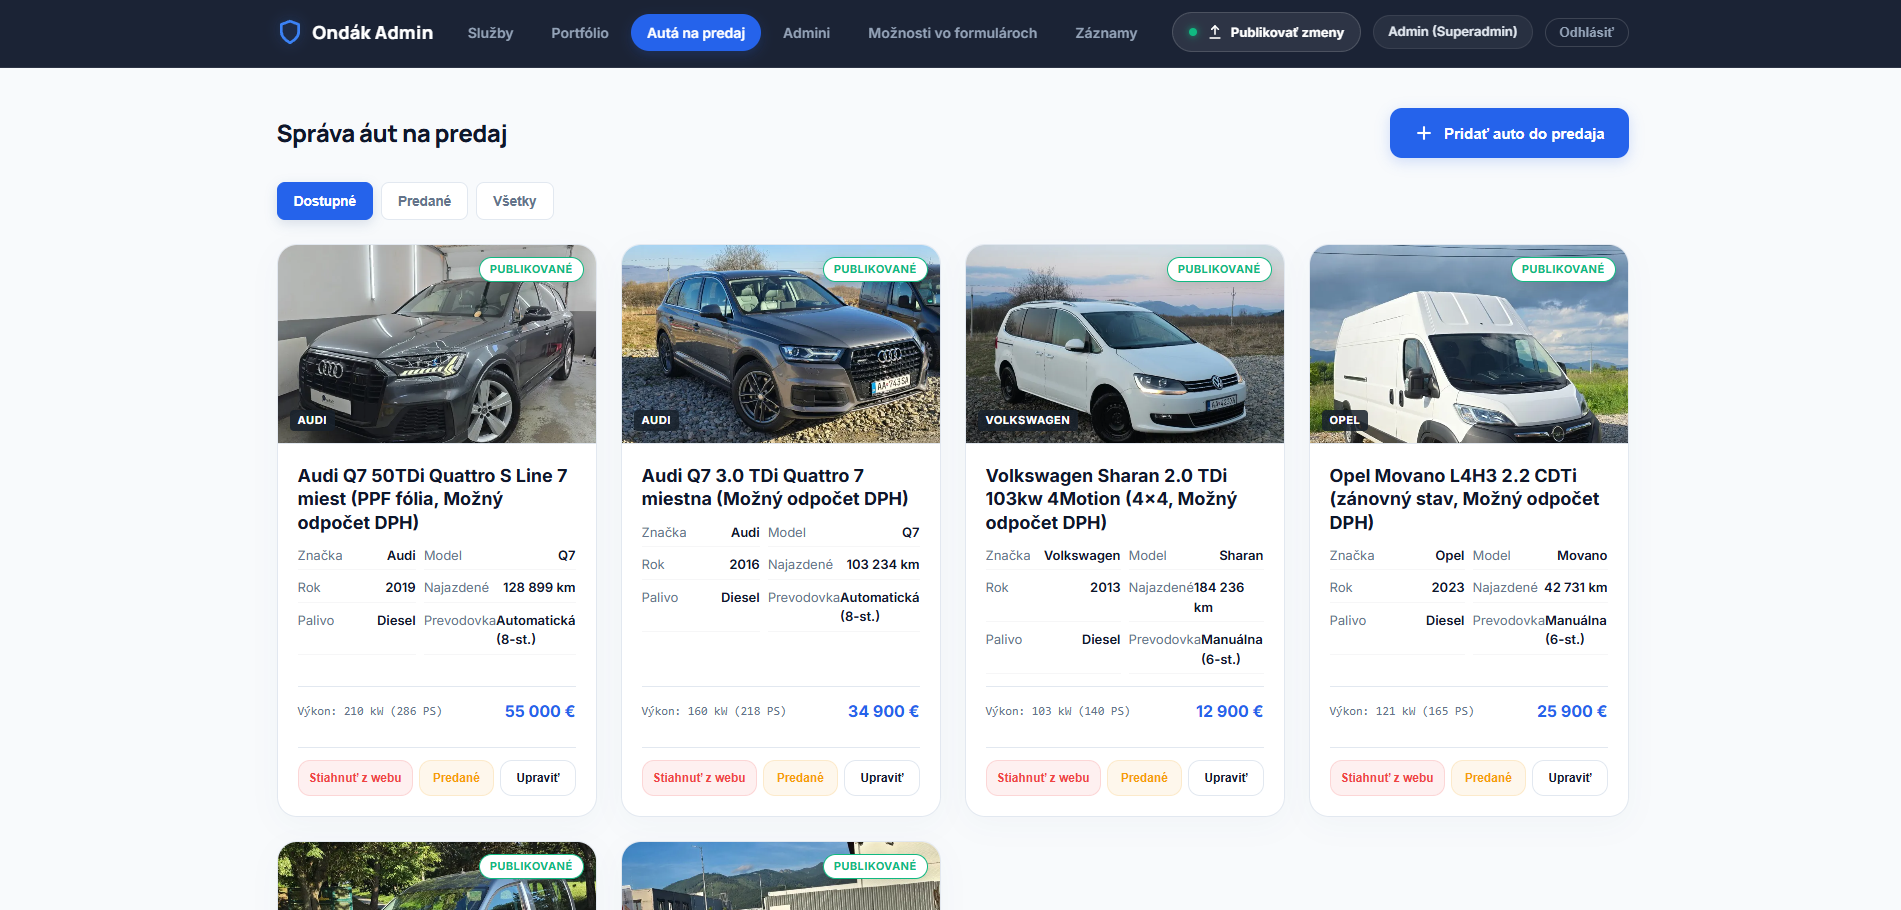
Task: Switch to Dostupné filter tab
Action: pos(325,201)
